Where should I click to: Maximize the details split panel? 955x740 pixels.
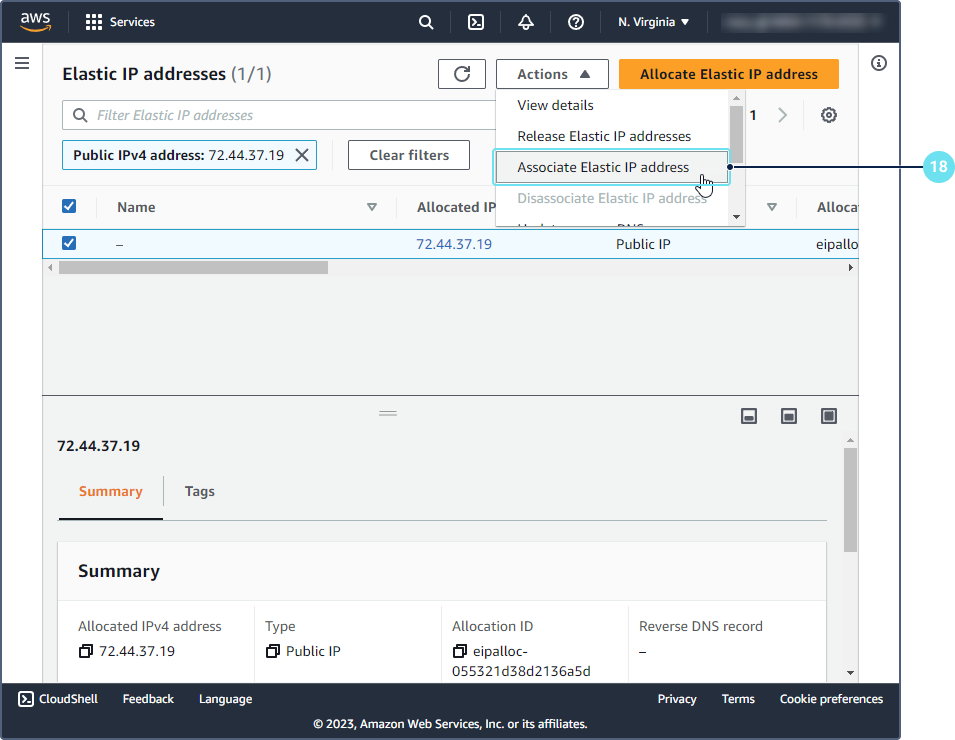[x=829, y=416]
